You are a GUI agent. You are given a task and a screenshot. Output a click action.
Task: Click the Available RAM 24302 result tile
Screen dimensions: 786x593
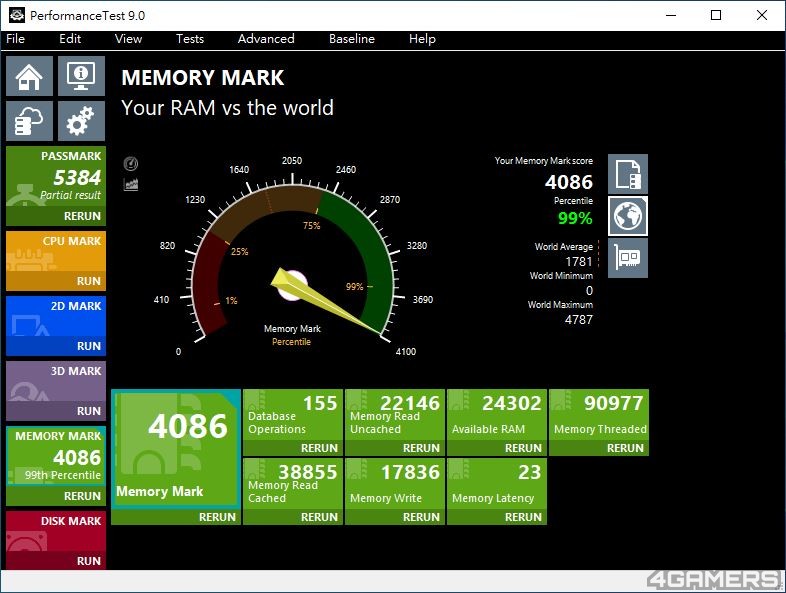coord(497,415)
